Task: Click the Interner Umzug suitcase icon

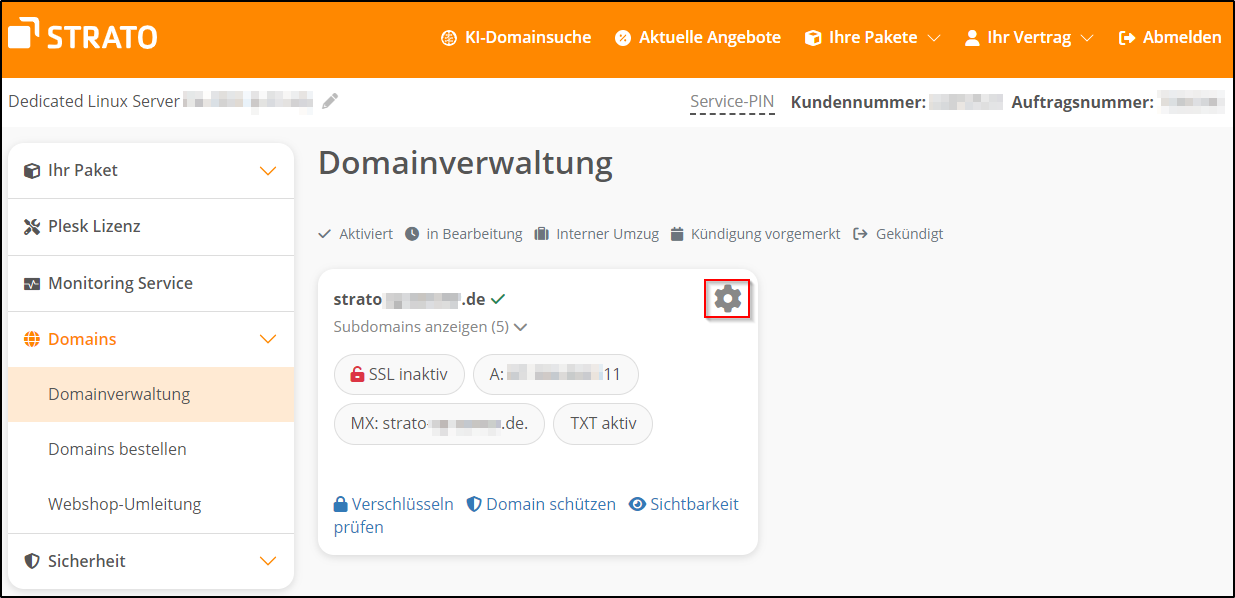Action: click(542, 234)
